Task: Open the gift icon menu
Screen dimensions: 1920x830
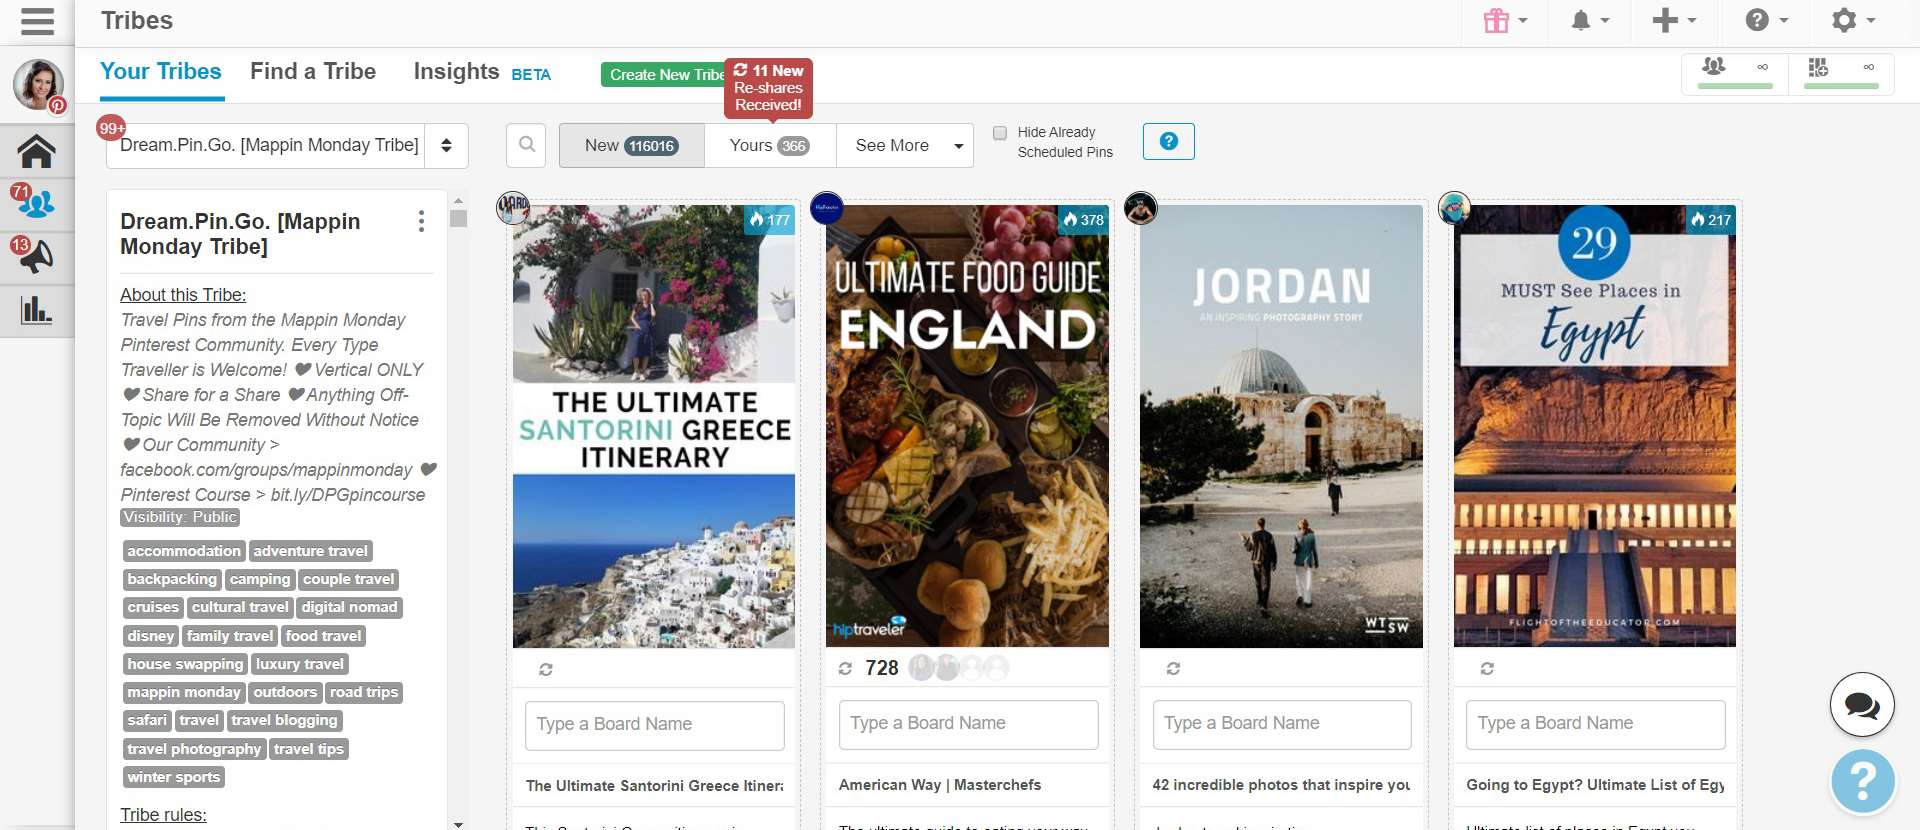Action: pyautogui.click(x=1505, y=21)
